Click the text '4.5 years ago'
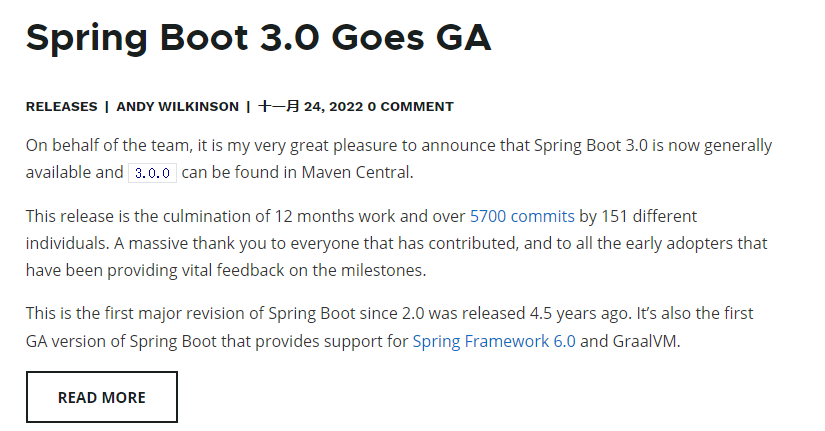 [579, 314]
